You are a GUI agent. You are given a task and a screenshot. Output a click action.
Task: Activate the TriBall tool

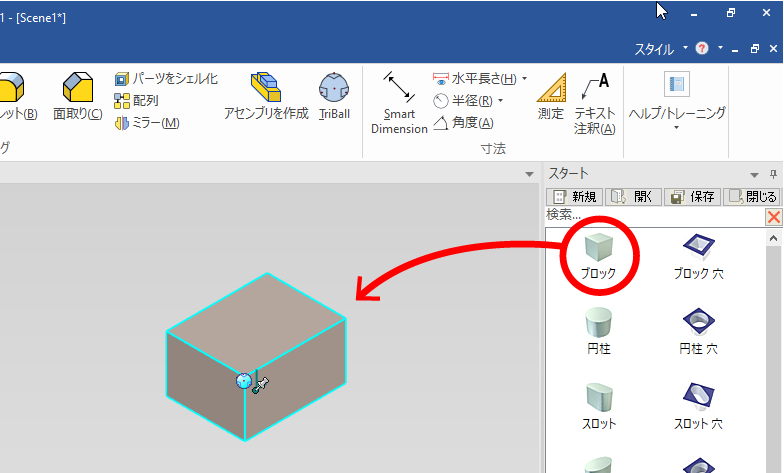click(x=334, y=96)
